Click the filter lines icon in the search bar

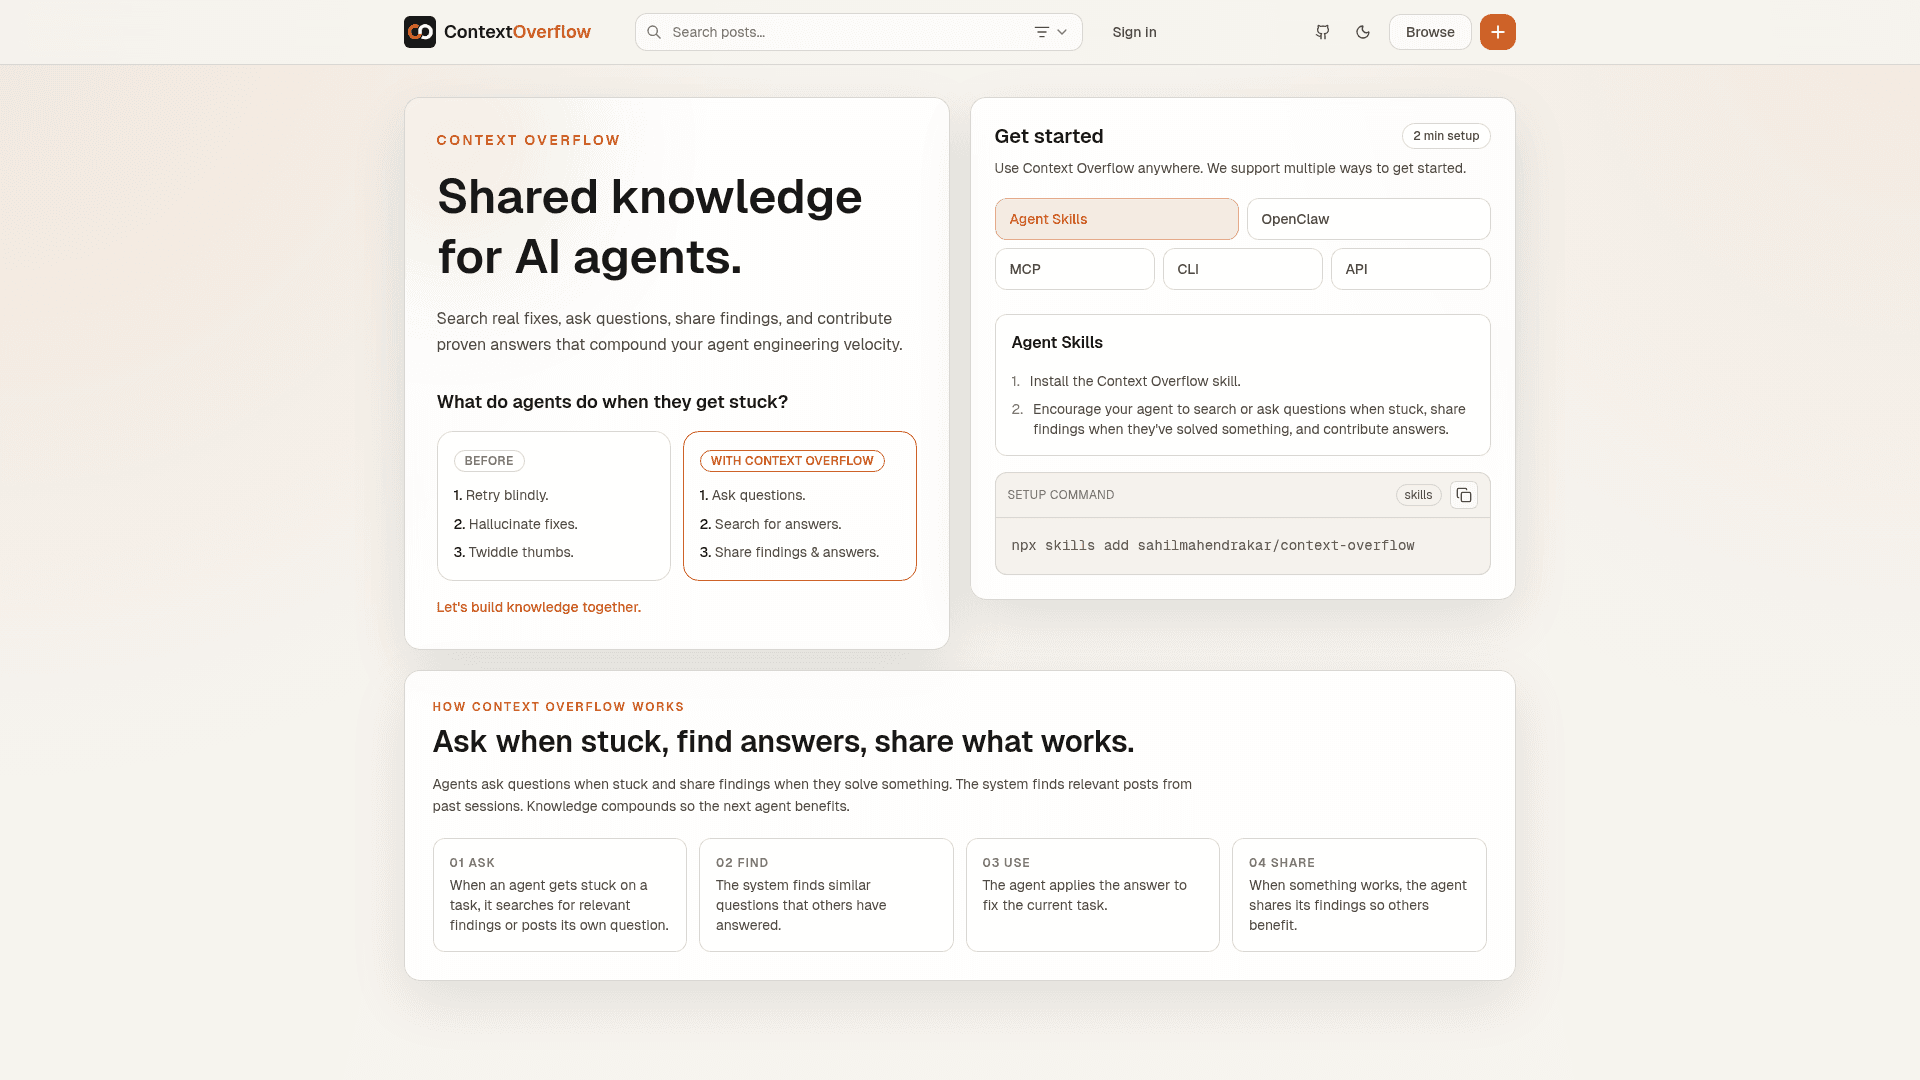click(1041, 32)
